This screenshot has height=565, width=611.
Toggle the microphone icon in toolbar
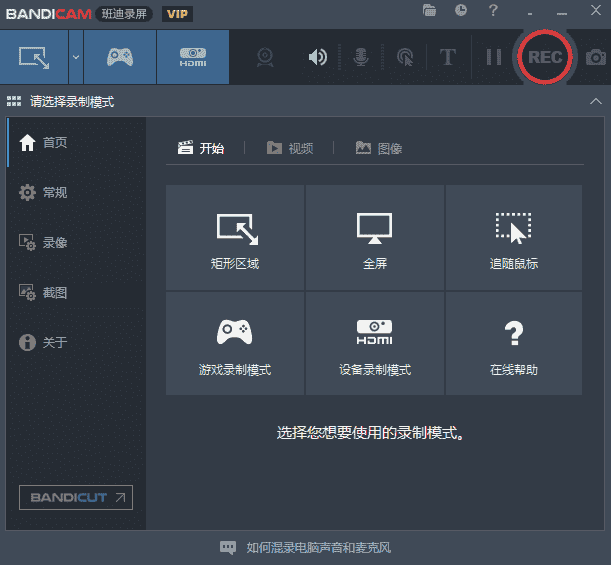point(360,57)
